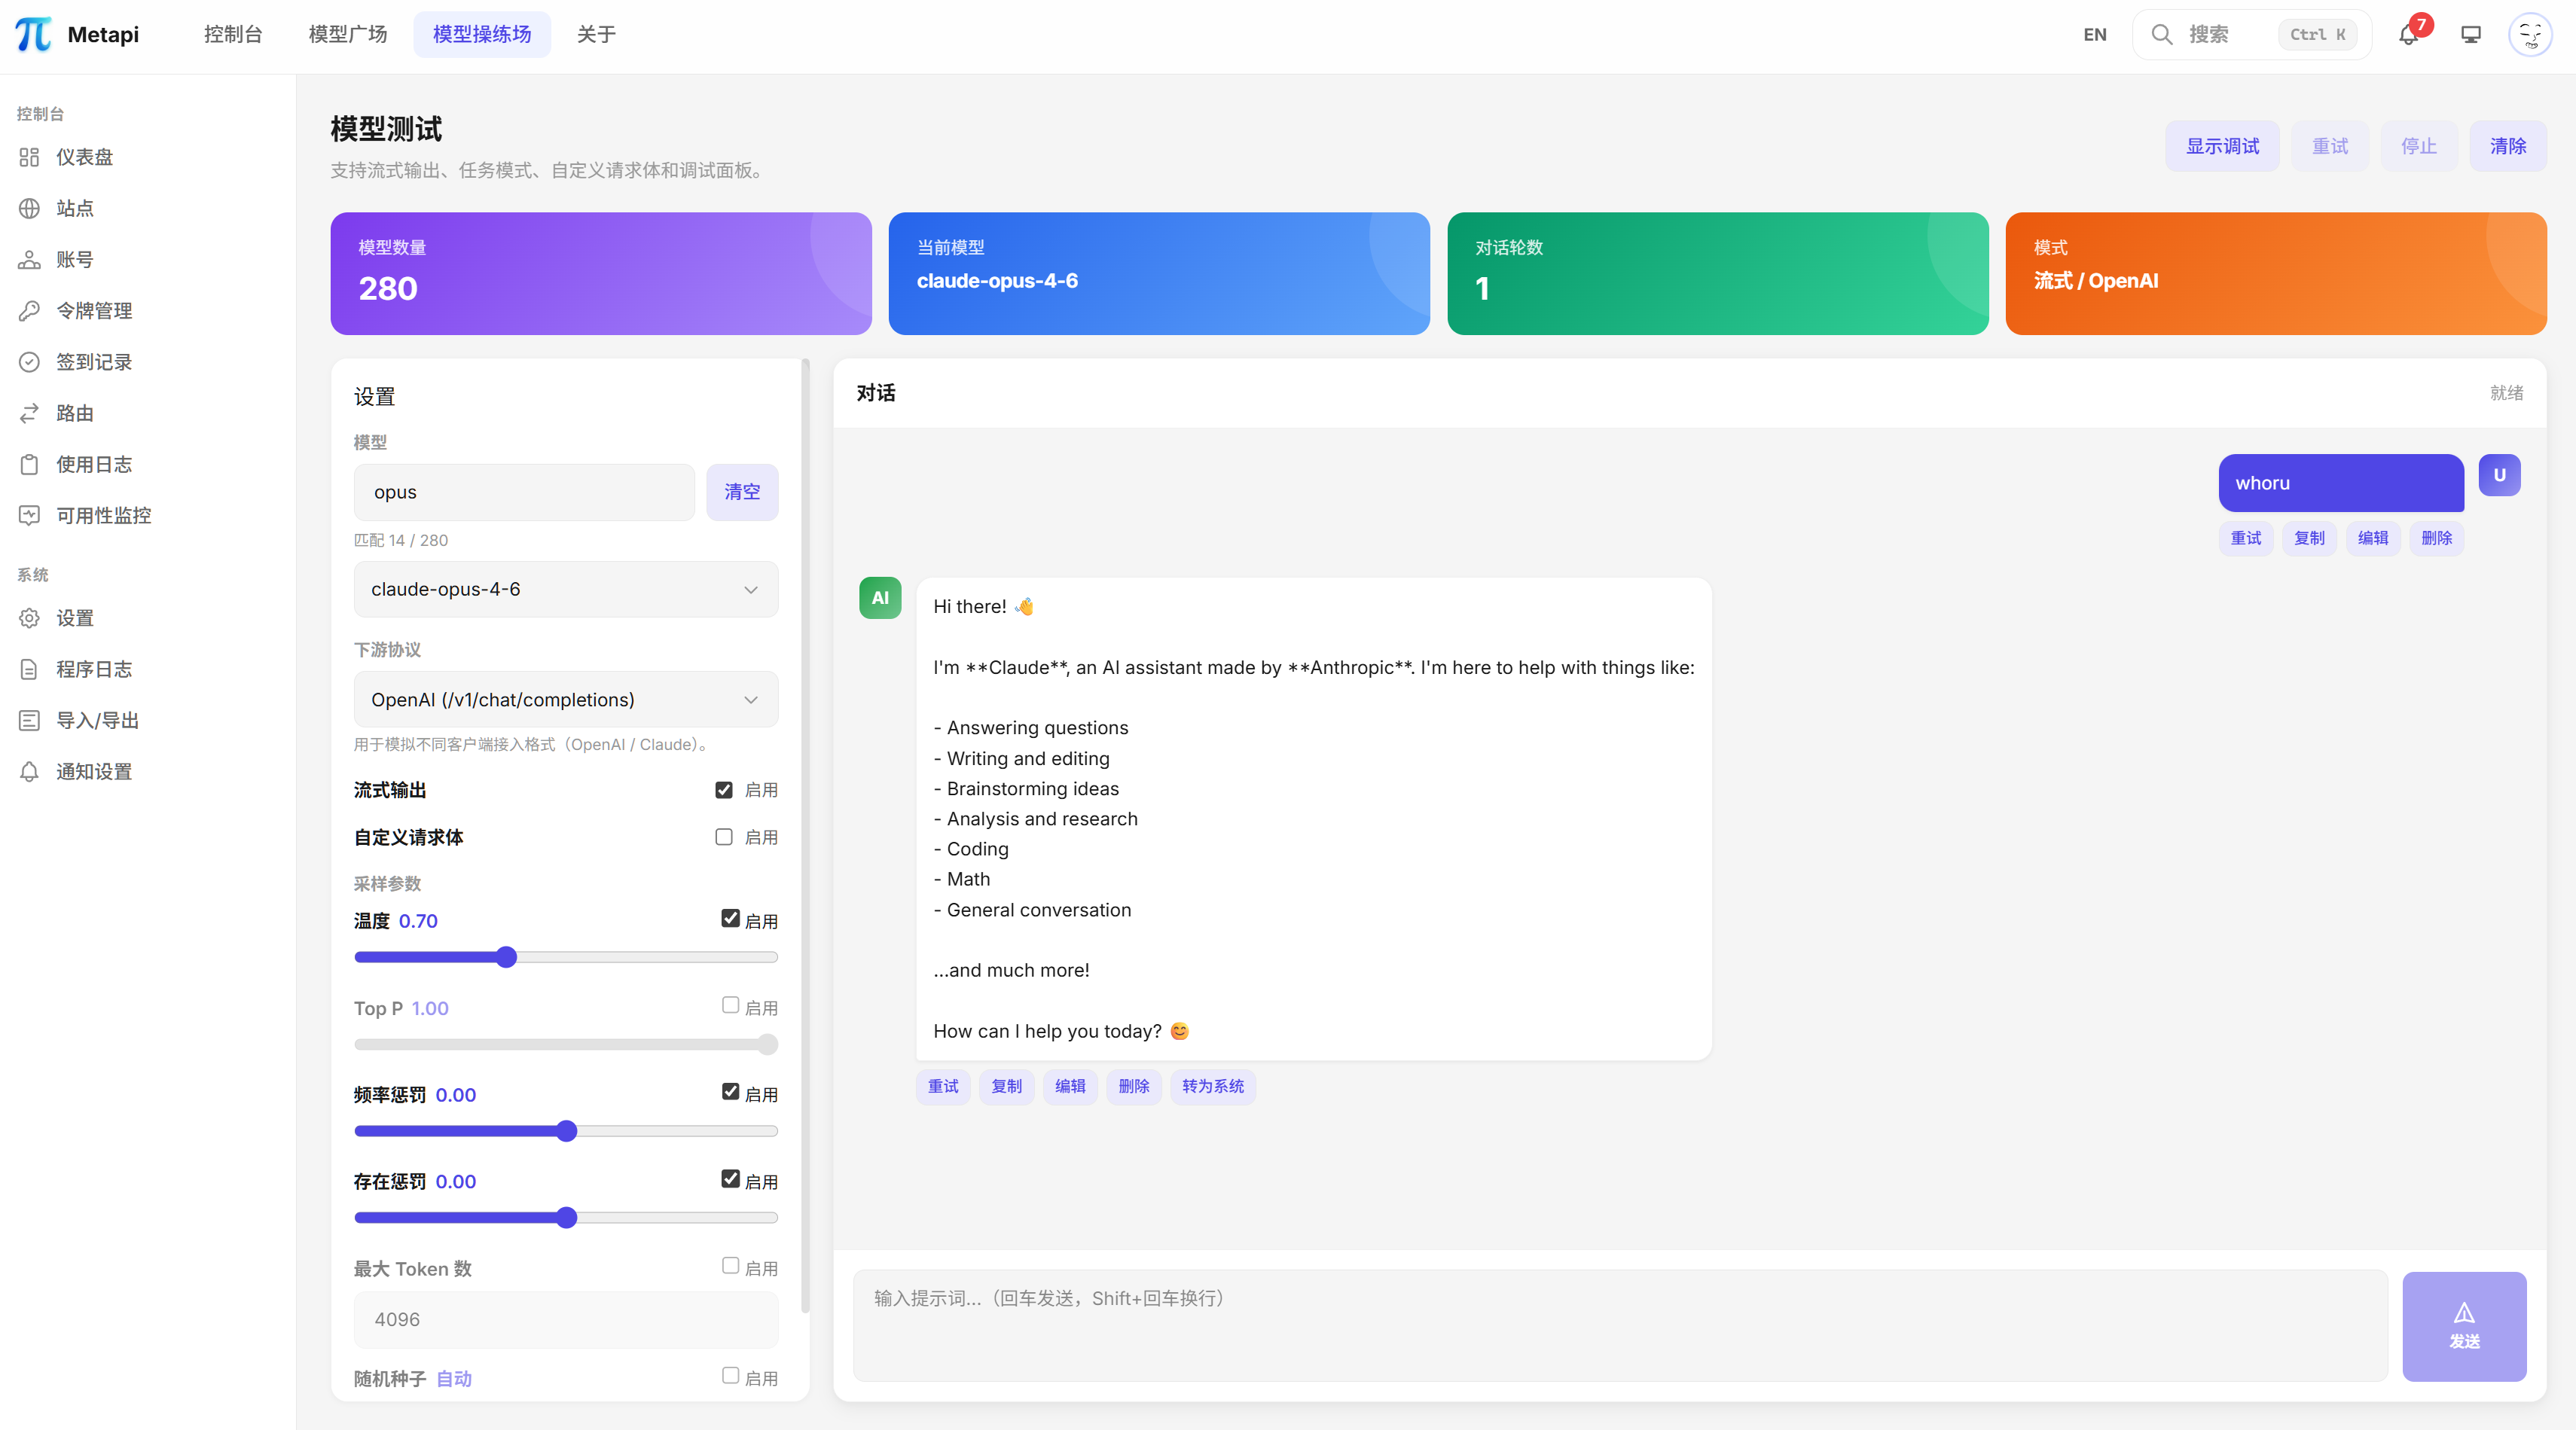The width and height of the screenshot is (2576, 1430).
Task: Switch to the 模型广场 tab
Action: tap(347, 35)
